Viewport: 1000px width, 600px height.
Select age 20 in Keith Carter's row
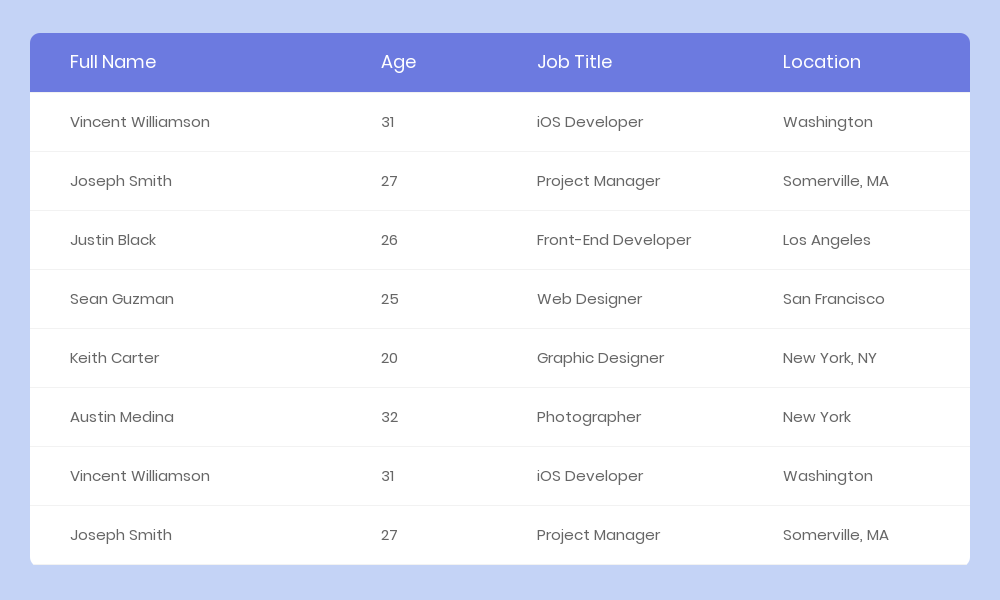click(x=389, y=358)
